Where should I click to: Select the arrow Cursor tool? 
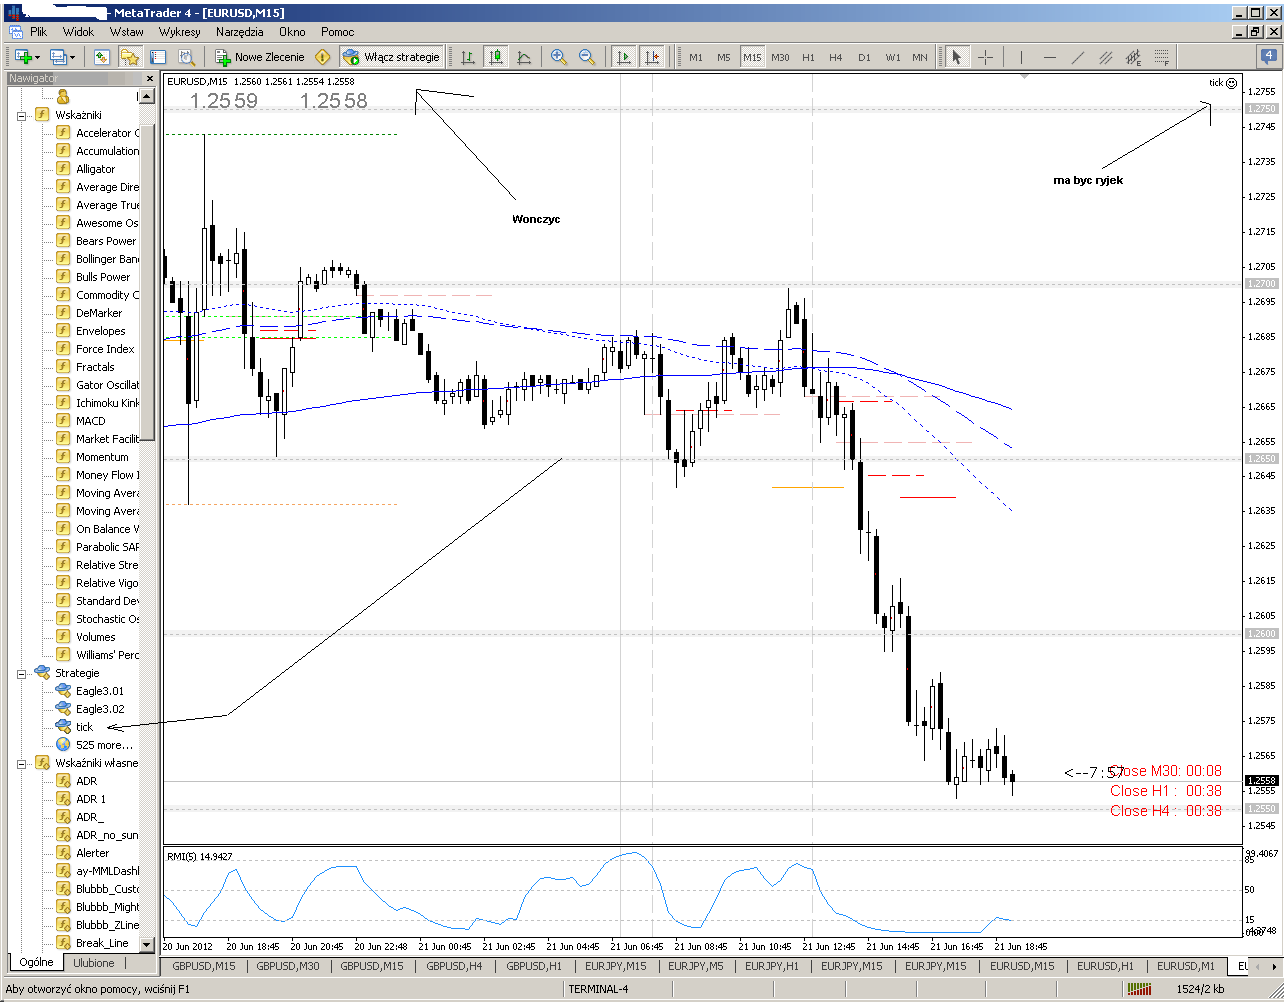click(957, 57)
